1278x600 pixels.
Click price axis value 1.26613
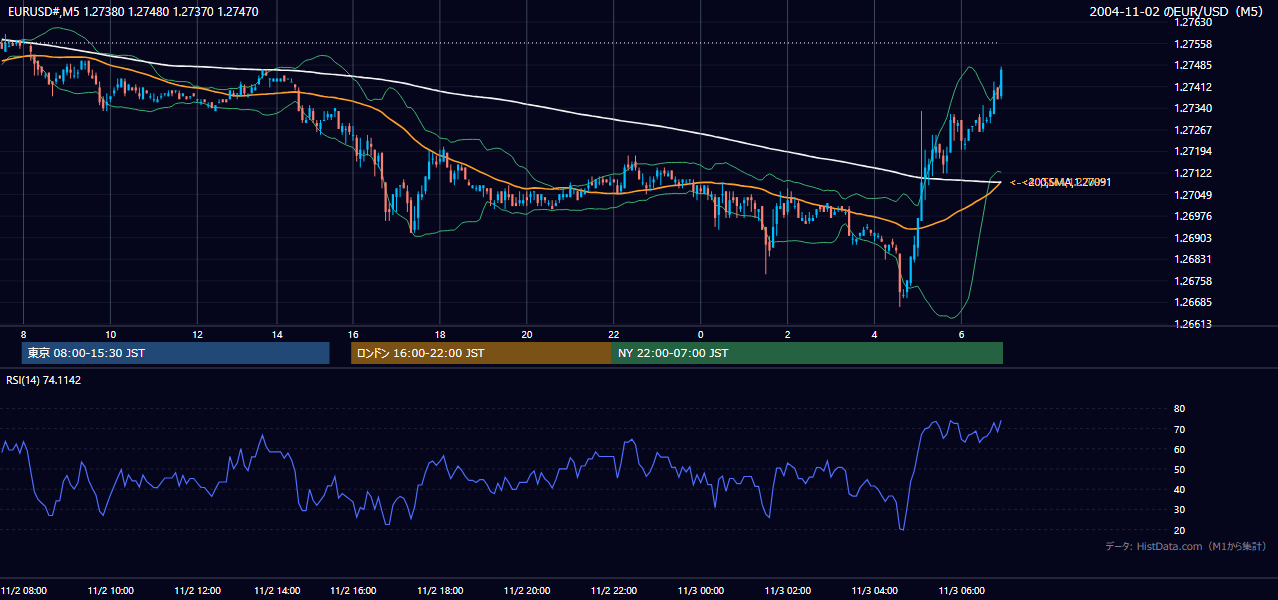click(1192, 324)
